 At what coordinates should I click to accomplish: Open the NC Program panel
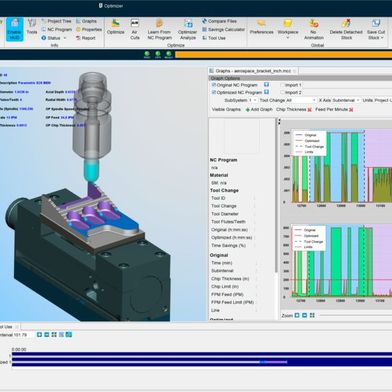(x=56, y=29)
